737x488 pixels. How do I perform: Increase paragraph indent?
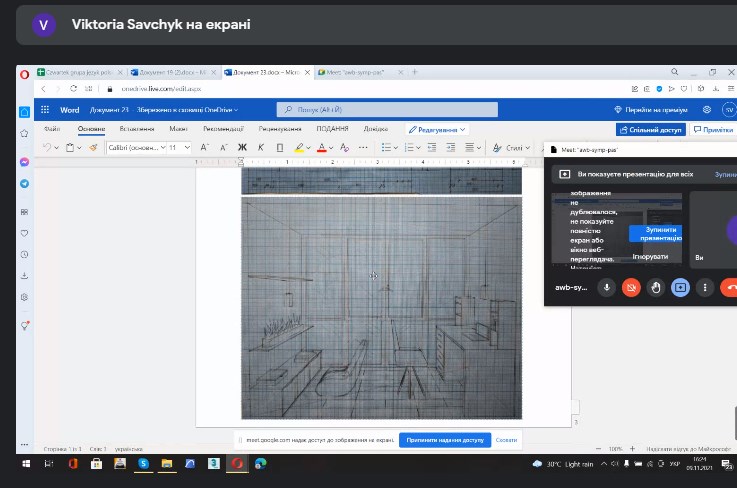(x=451, y=148)
